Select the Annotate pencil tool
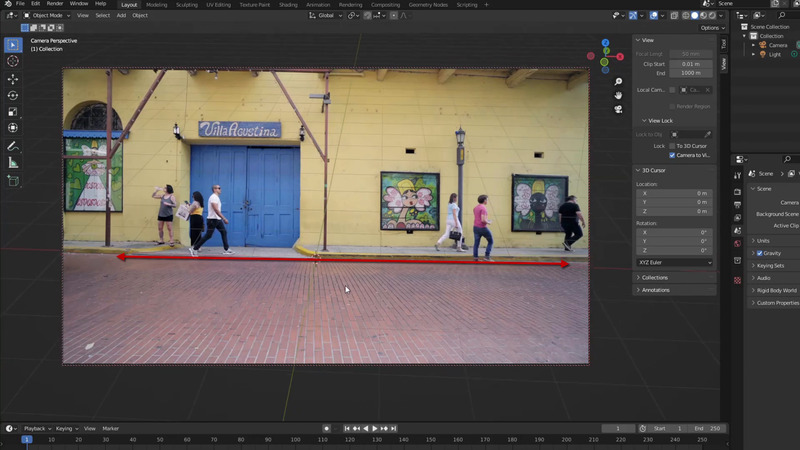800x450 pixels. 13,145
